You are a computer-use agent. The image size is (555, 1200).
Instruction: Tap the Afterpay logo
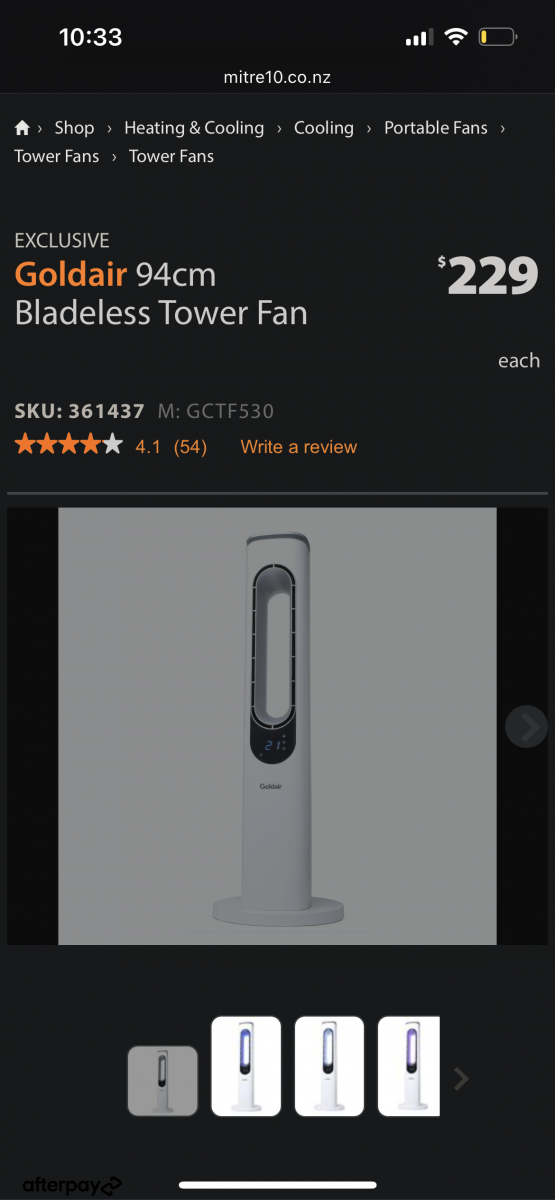pyautogui.click(x=72, y=1186)
